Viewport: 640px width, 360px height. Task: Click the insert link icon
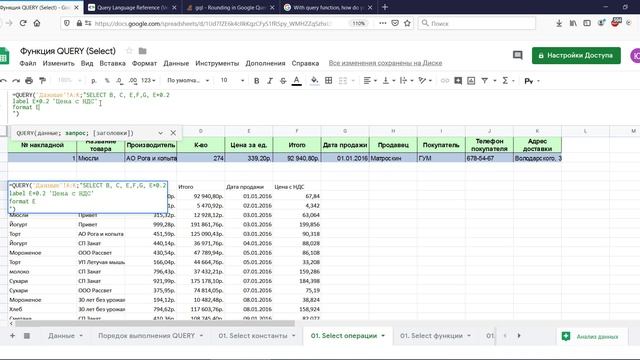point(445,81)
